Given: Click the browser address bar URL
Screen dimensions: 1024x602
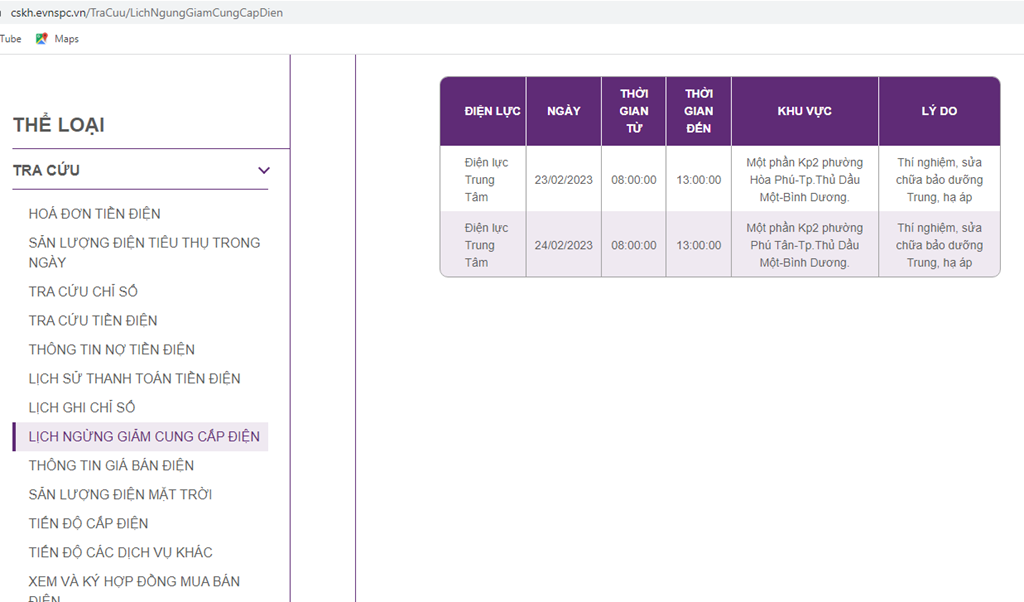Looking at the screenshot, I should tap(146, 12).
